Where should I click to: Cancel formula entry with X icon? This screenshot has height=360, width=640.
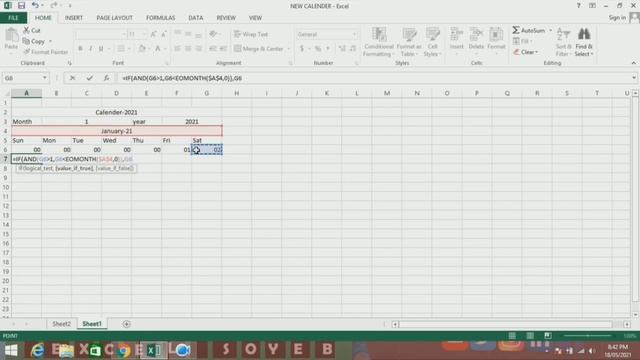(x=72, y=78)
